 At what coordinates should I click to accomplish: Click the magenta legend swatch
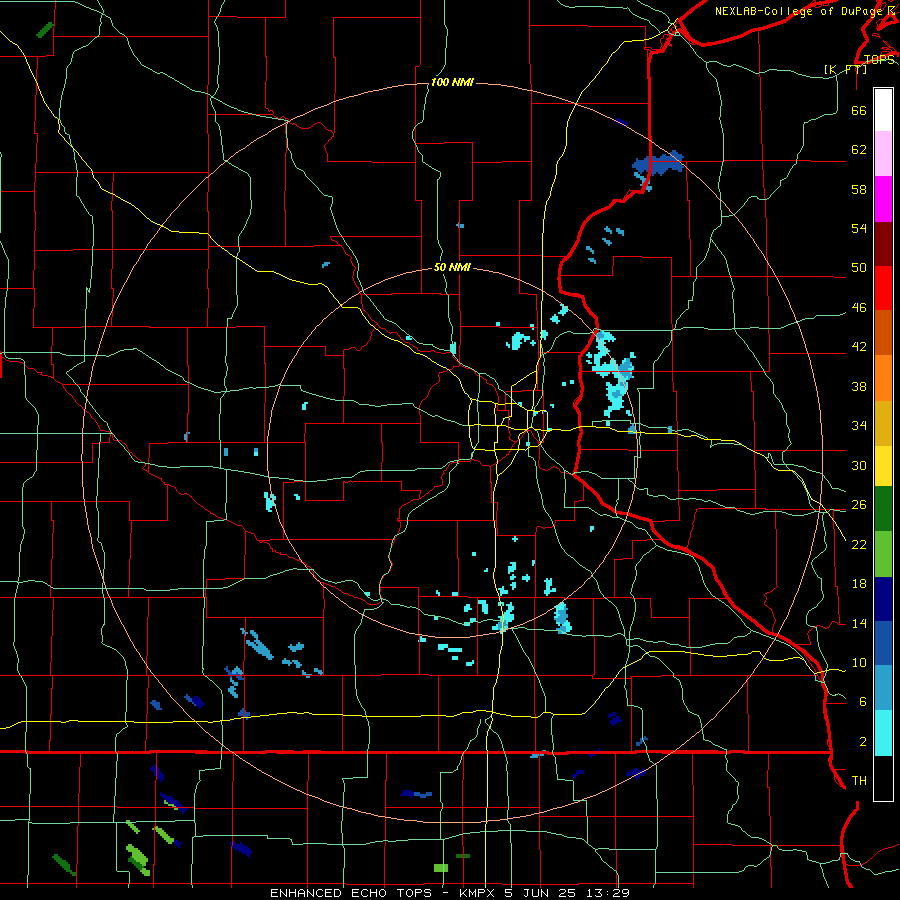click(x=883, y=199)
